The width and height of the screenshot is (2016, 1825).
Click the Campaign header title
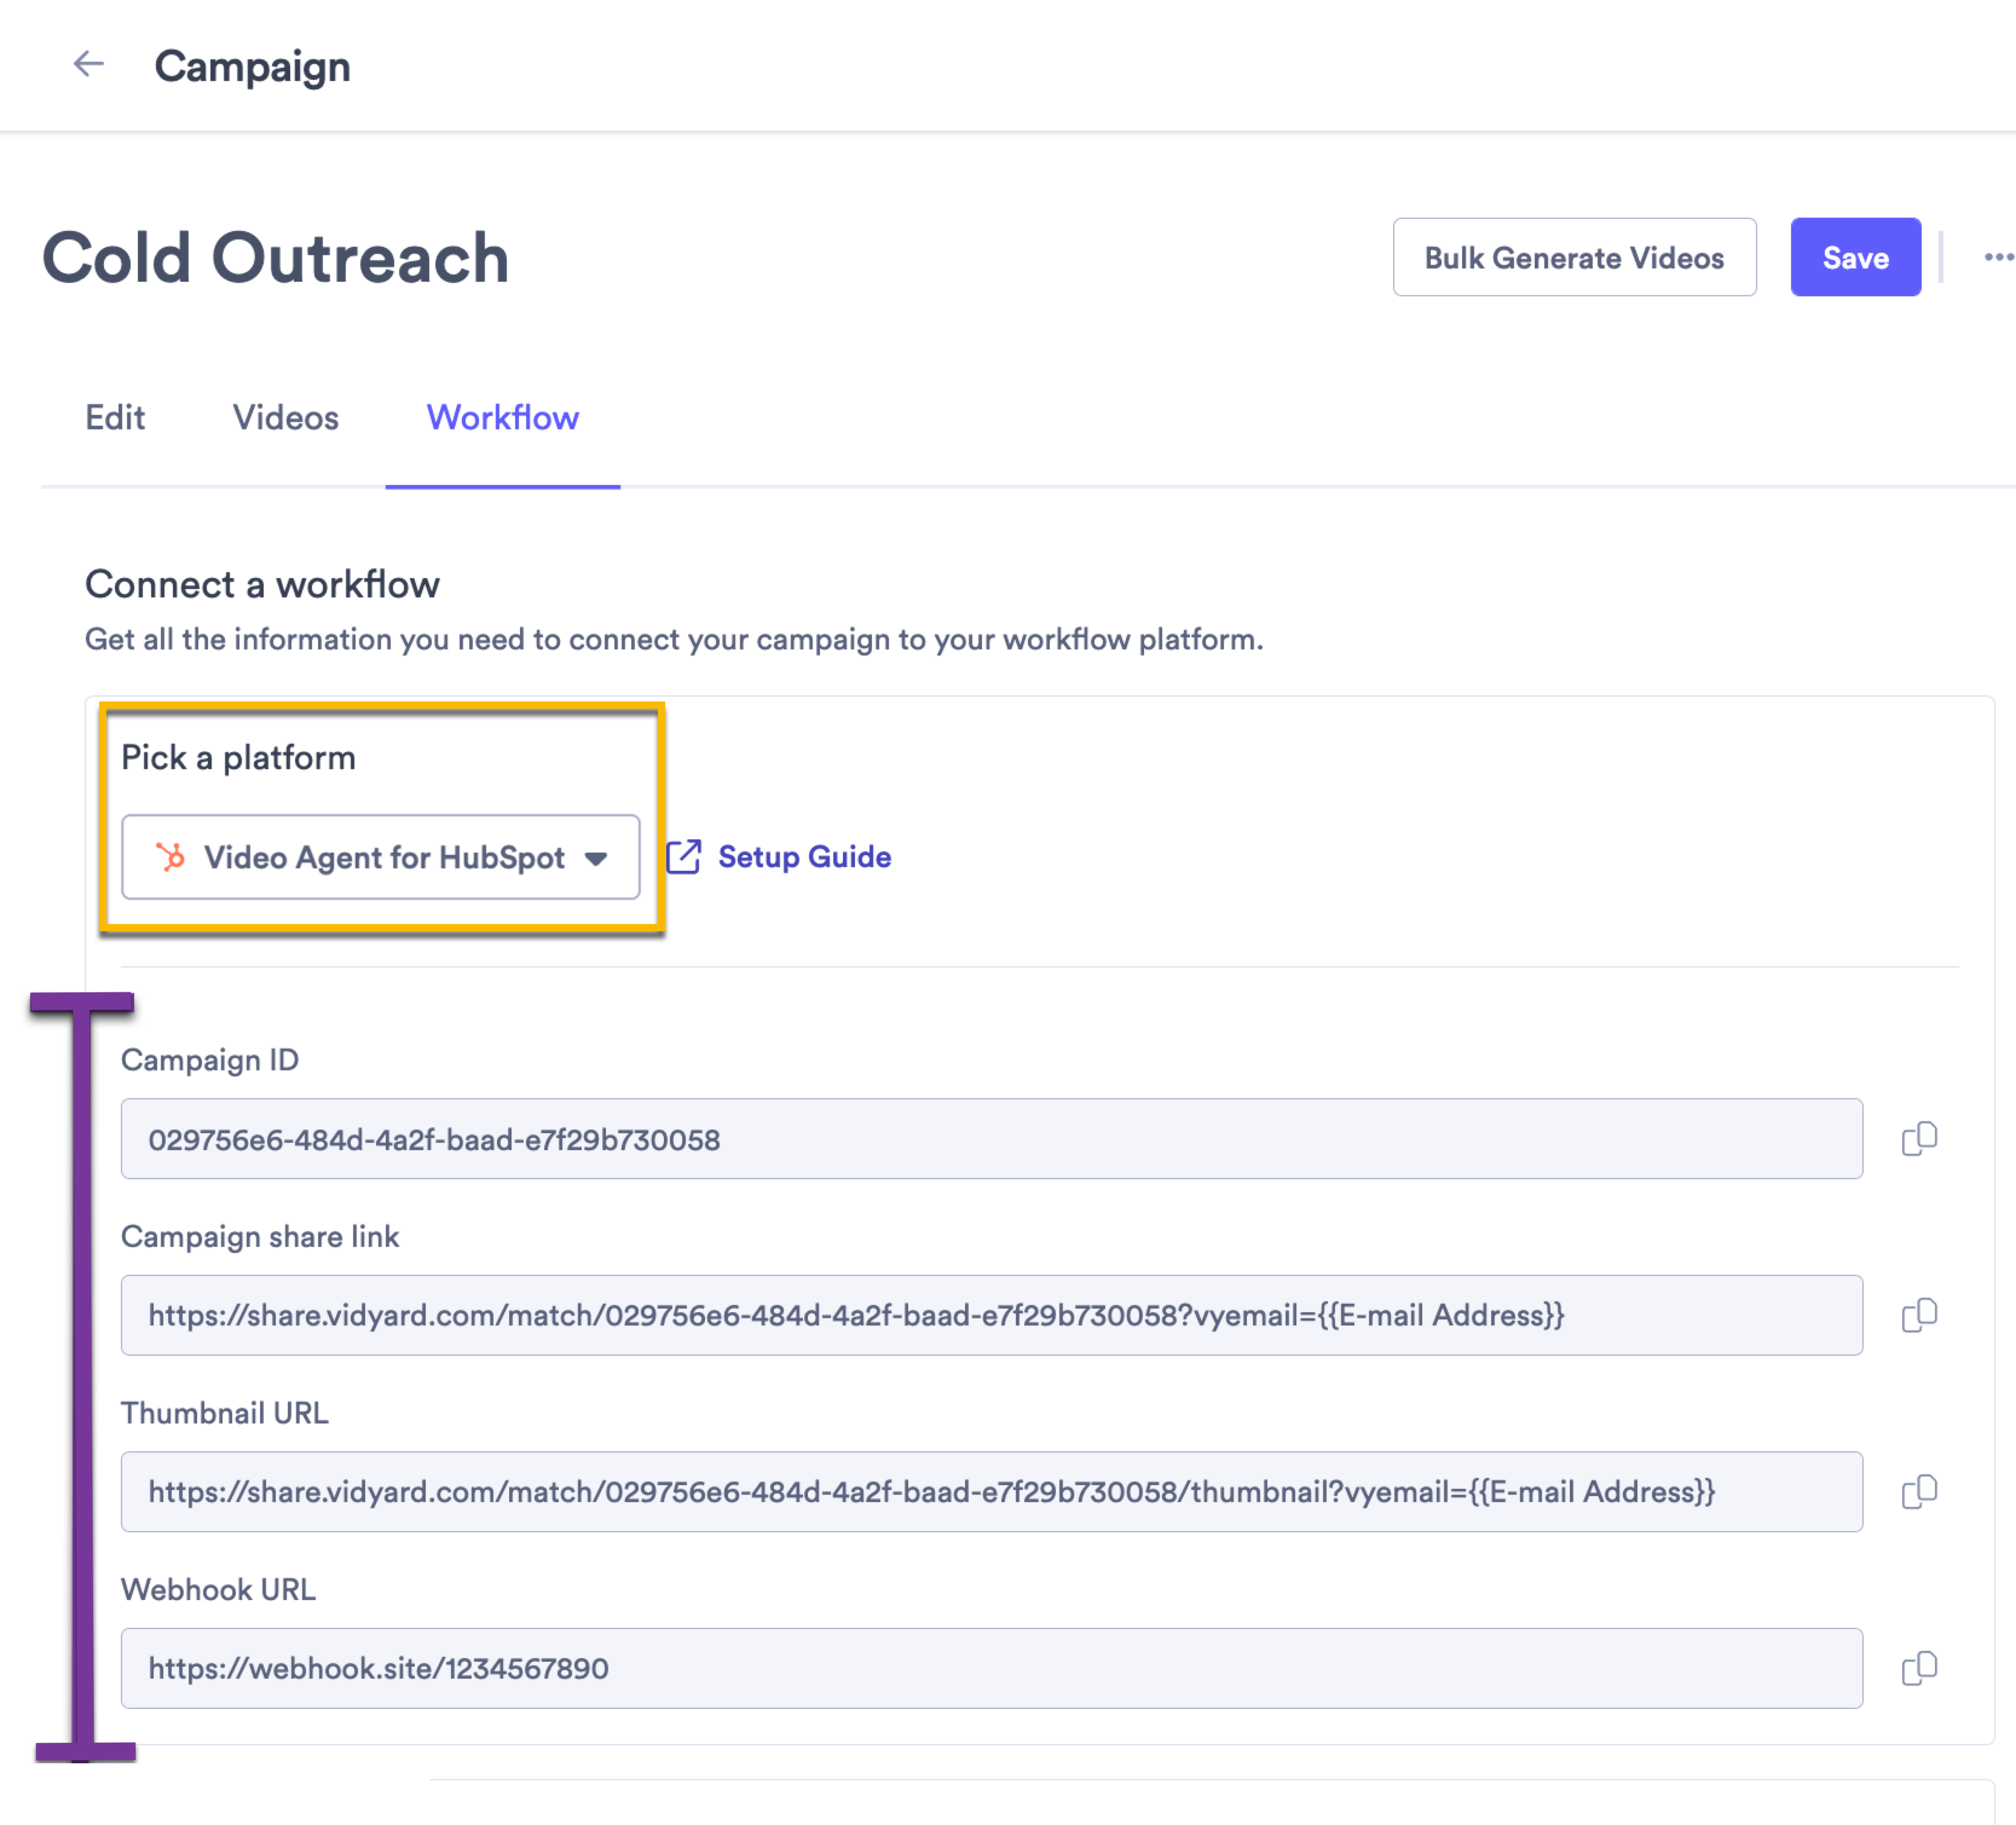[x=253, y=67]
